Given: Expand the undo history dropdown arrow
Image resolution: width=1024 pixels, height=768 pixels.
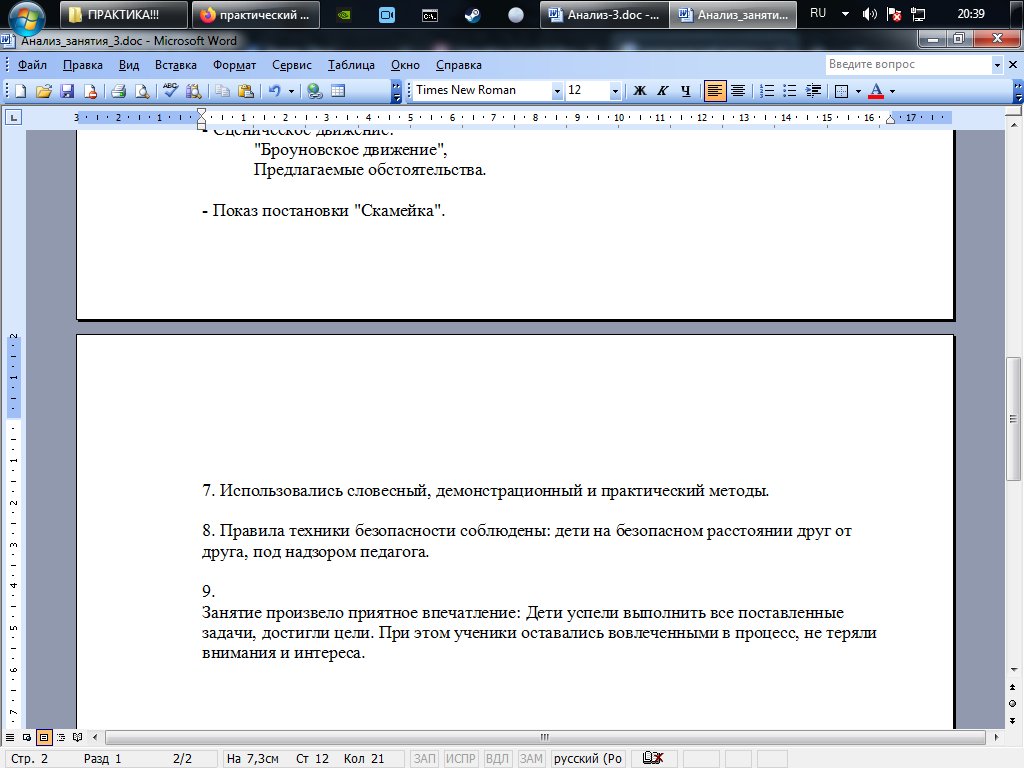Looking at the screenshot, I should pyautogui.click(x=291, y=91).
